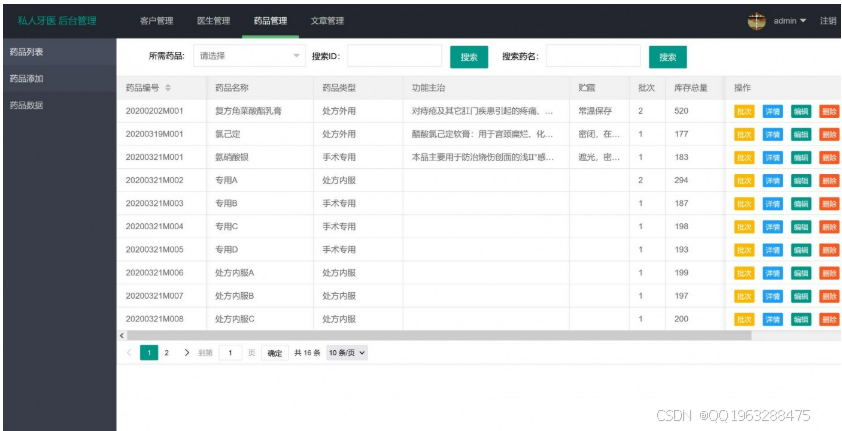Viewport: 842px width, 431px height.
Task: Sort by the 药品编号 column arrows
Action: [168, 88]
